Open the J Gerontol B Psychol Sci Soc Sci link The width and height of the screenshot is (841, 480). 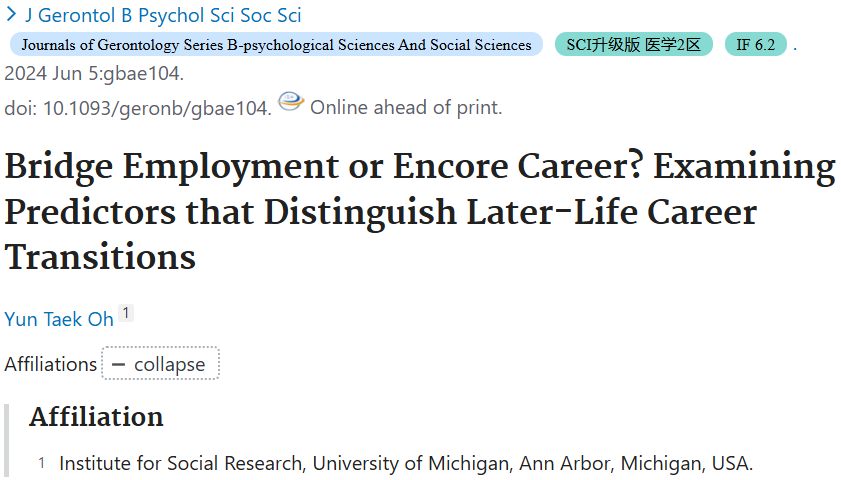tap(163, 15)
